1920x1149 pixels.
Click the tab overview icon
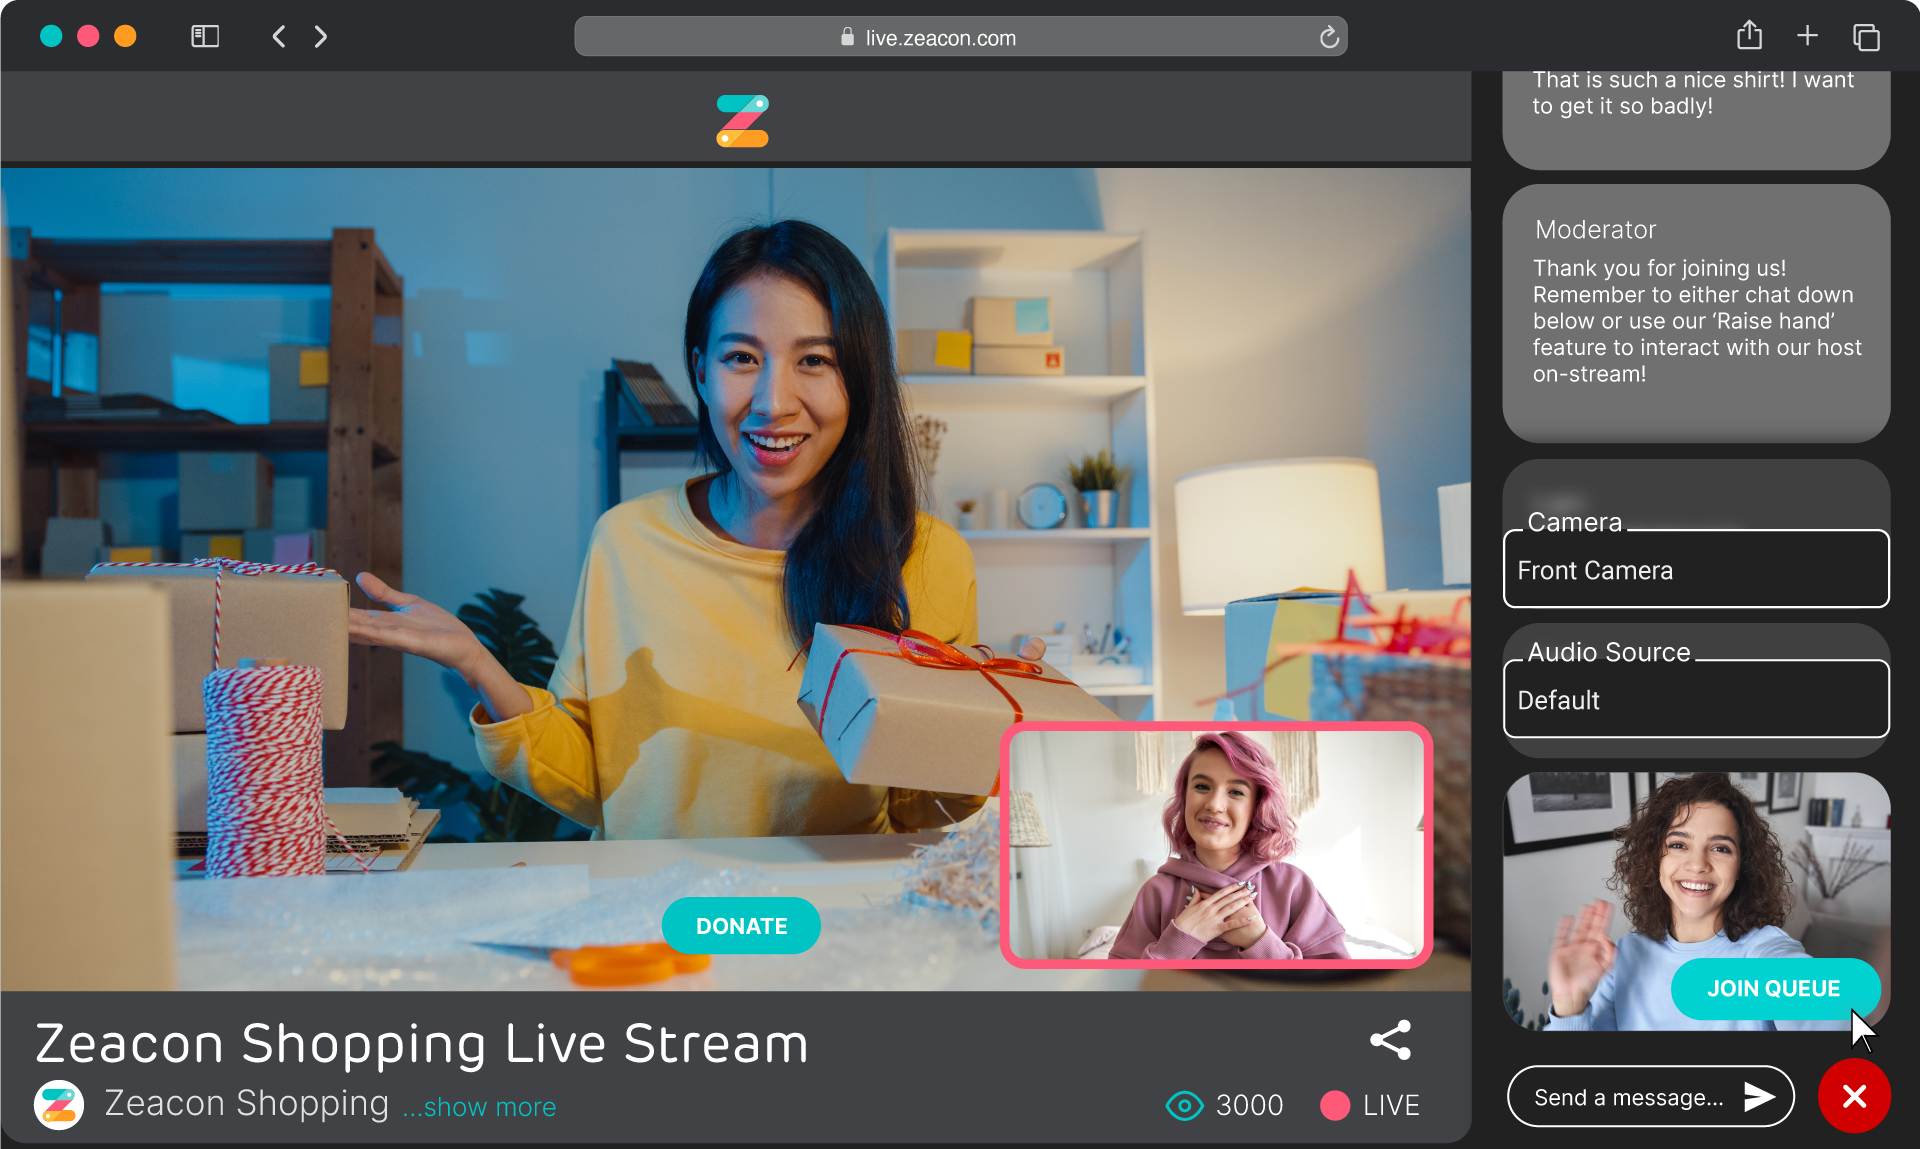1866,35
